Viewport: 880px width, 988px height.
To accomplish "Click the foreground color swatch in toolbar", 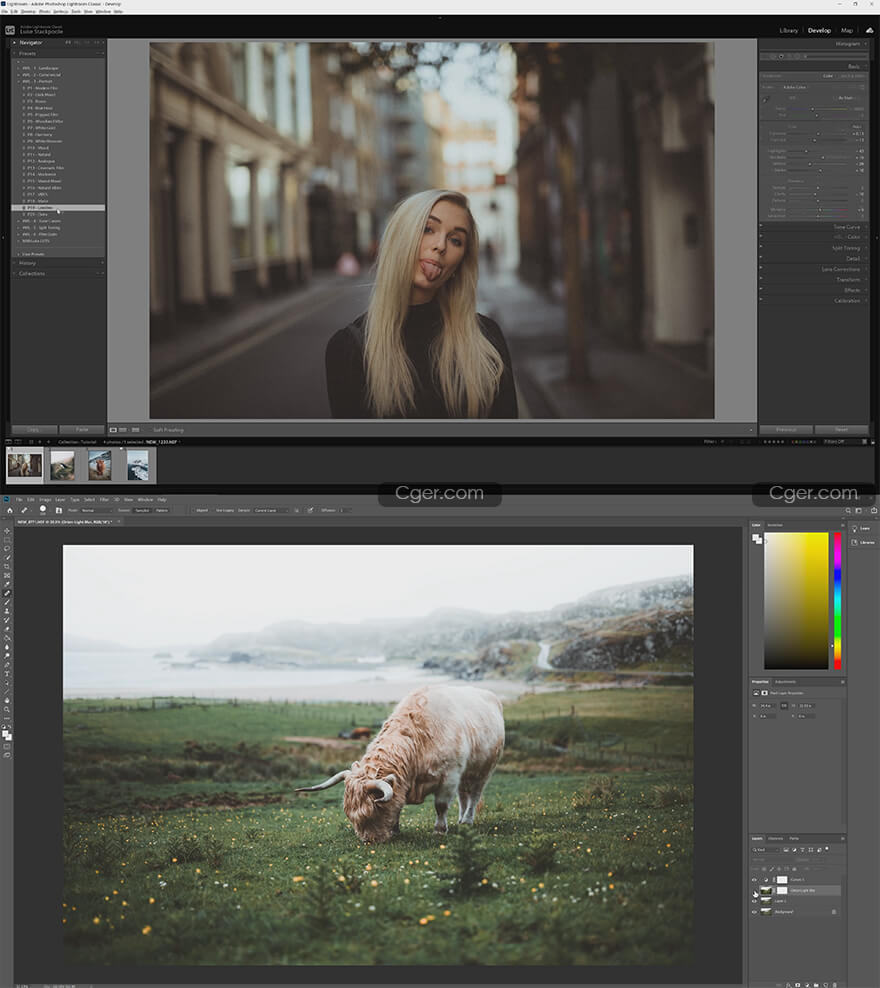I will pyautogui.click(x=5, y=733).
